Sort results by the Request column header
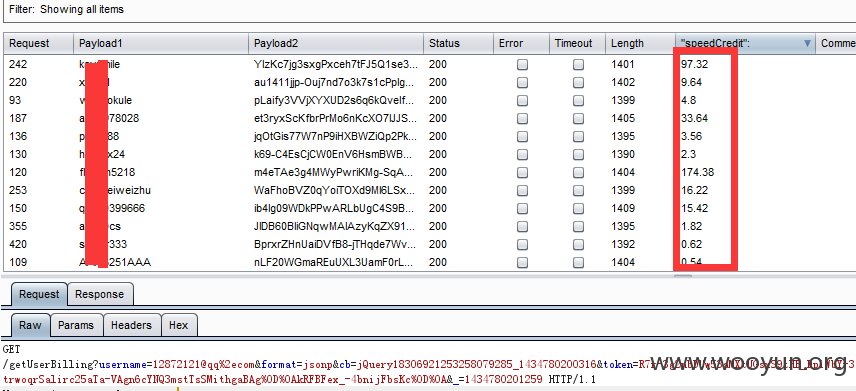Image resolution: width=856 pixels, height=391 pixels. click(x=39, y=44)
